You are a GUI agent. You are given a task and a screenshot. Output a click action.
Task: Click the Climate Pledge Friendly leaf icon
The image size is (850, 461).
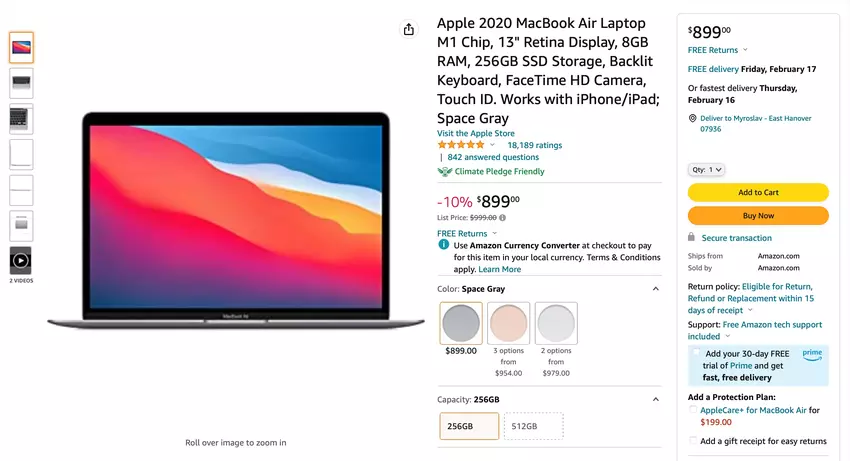click(x=445, y=172)
